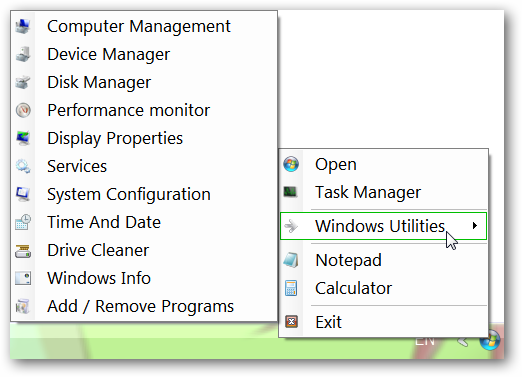Viewport: 522px width, 377px height.
Task: Click the Device Manager icon
Action: (x=23, y=54)
